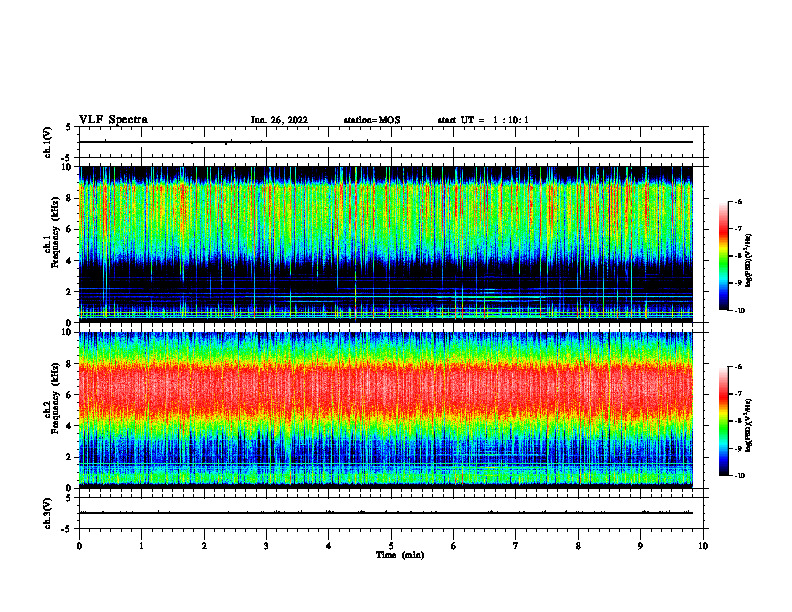Click the ch.1 frequency axis "4" tick

tap(68, 261)
